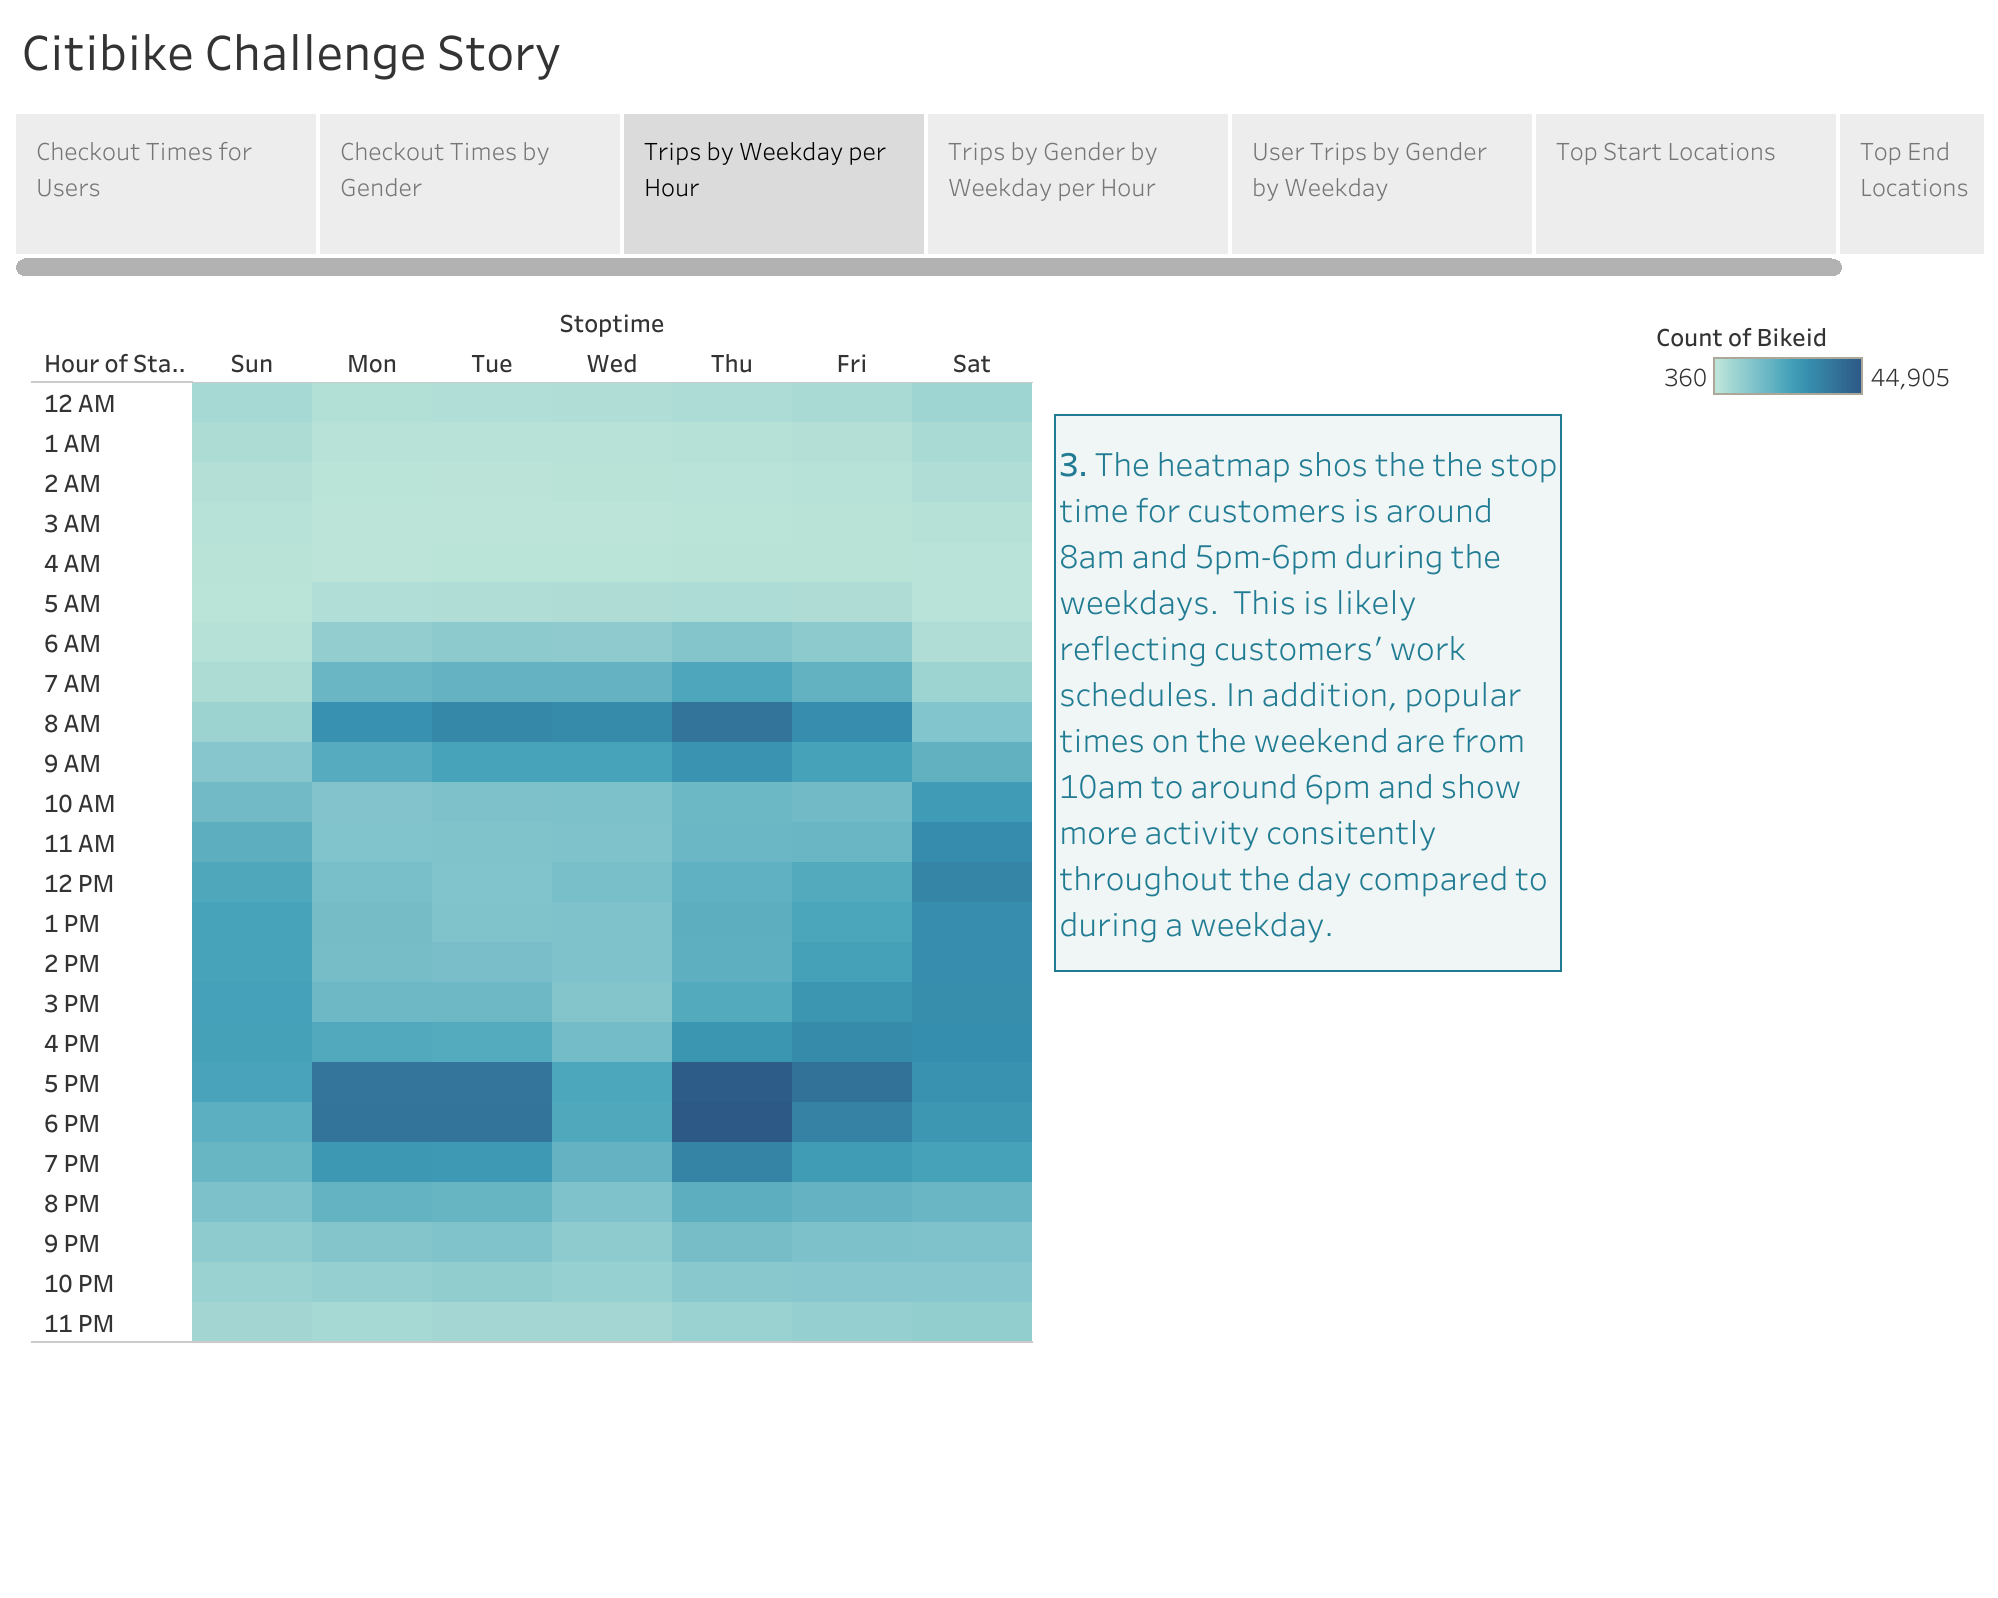Click the Stoptime column group header
1998x1598 pixels.
tap(611, 323)
